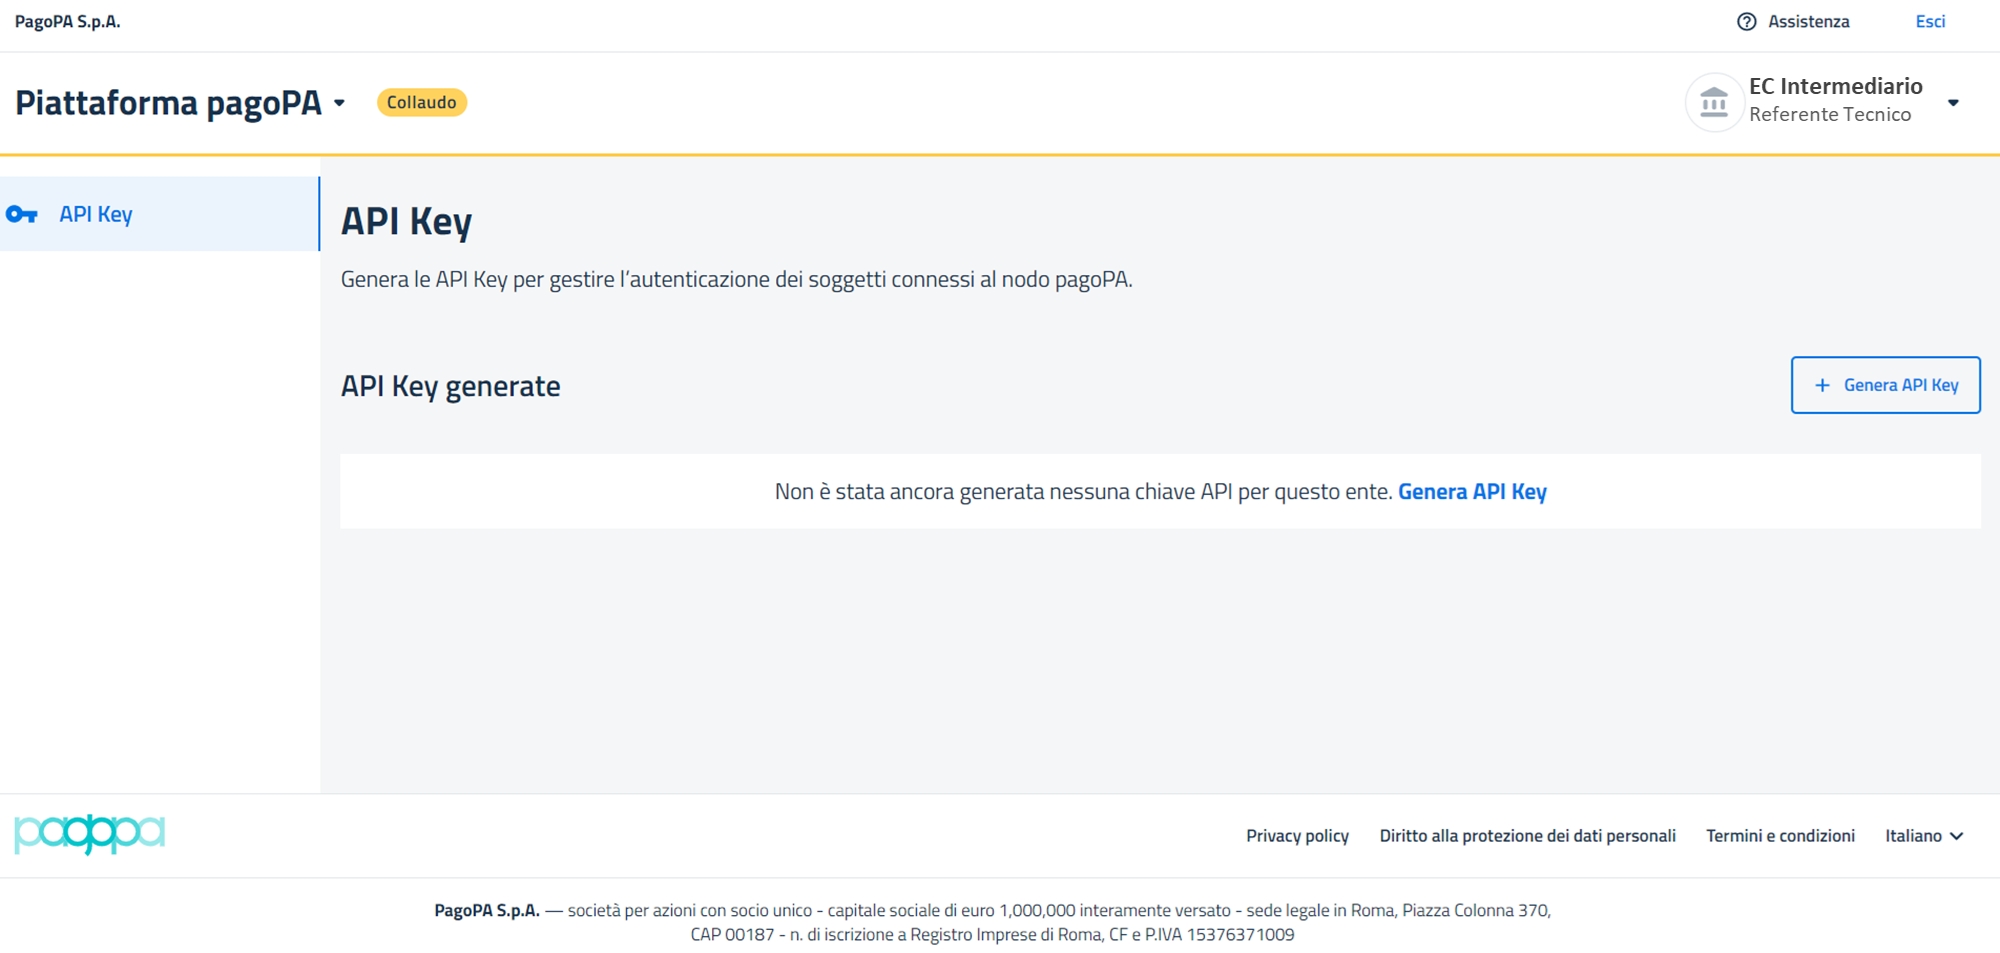Open Diritto alla protezione dei dati personali

[1527, 836]
